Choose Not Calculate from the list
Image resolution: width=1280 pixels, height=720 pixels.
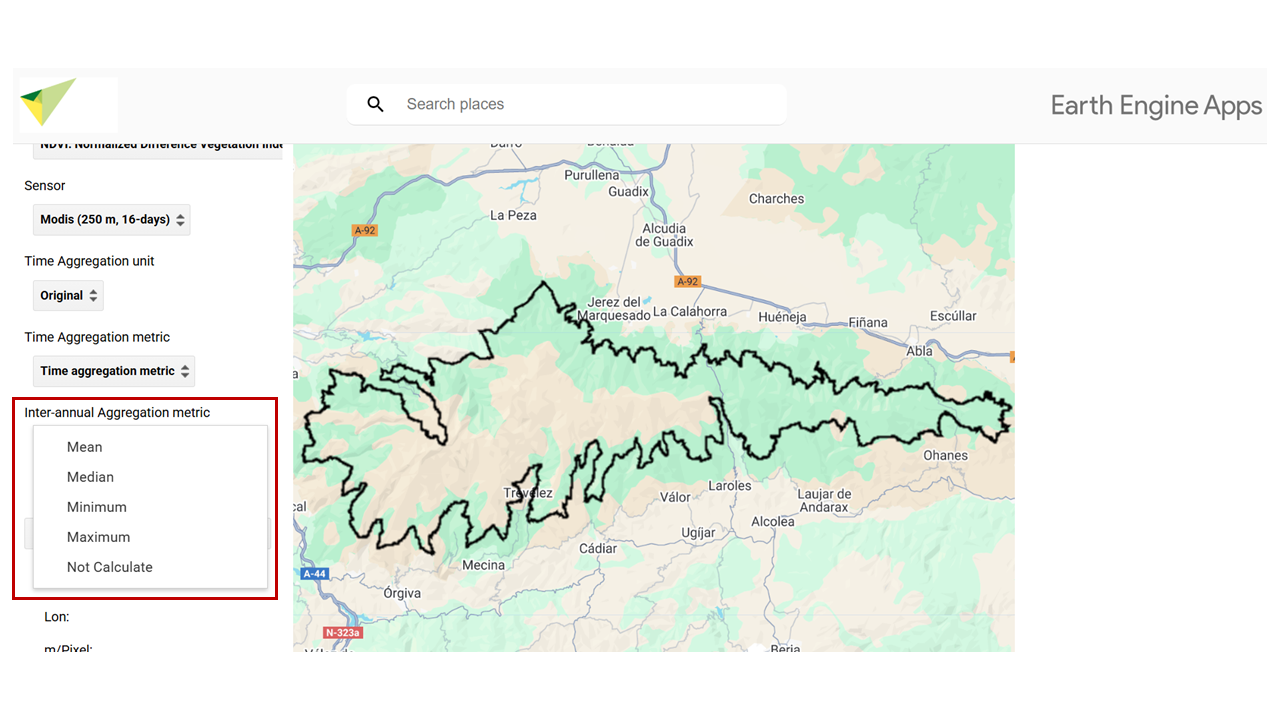point(110,567)
